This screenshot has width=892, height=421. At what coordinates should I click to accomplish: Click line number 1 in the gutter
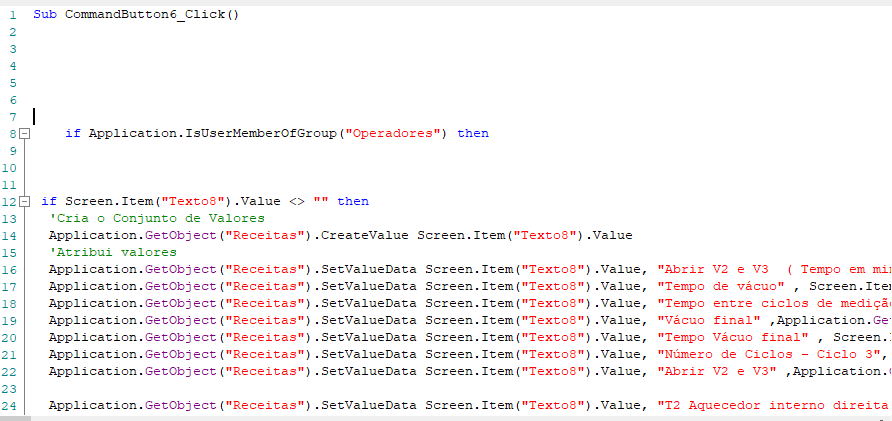[x=13, y=15]
